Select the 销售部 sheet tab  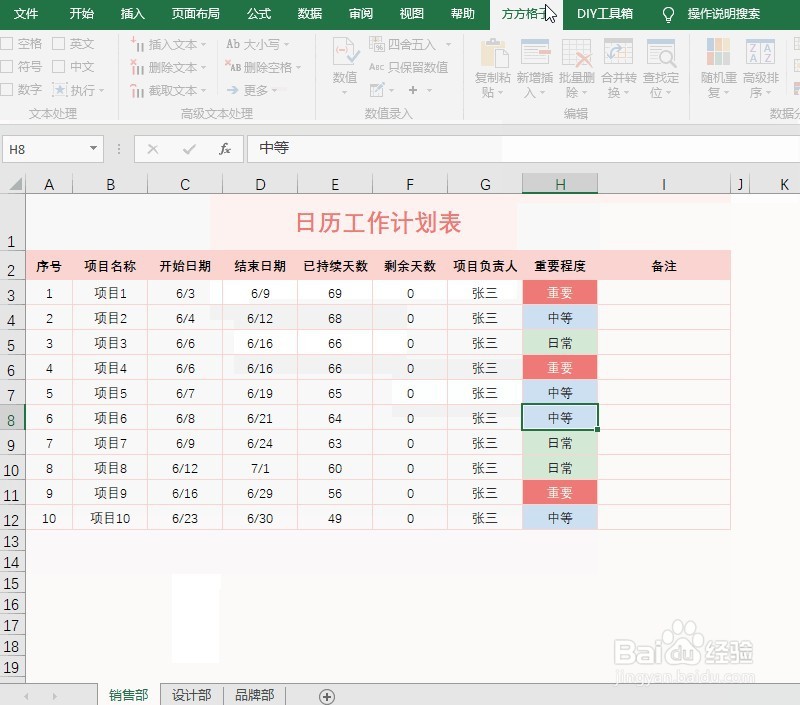[x=129, y=695]
